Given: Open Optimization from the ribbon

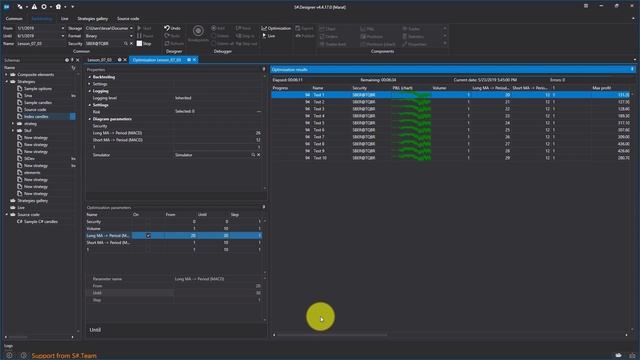Looking at the screenshot, I should (x=276, y=28).
